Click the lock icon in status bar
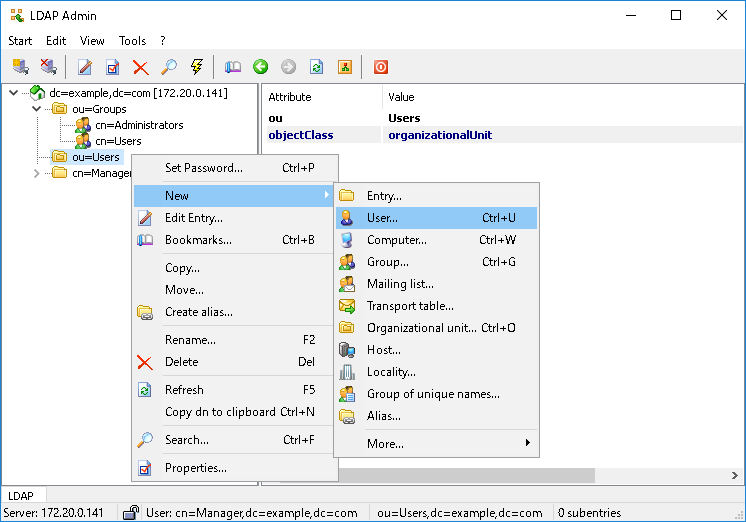The height and width of the screenshot is (522, 746). [131, 512]
